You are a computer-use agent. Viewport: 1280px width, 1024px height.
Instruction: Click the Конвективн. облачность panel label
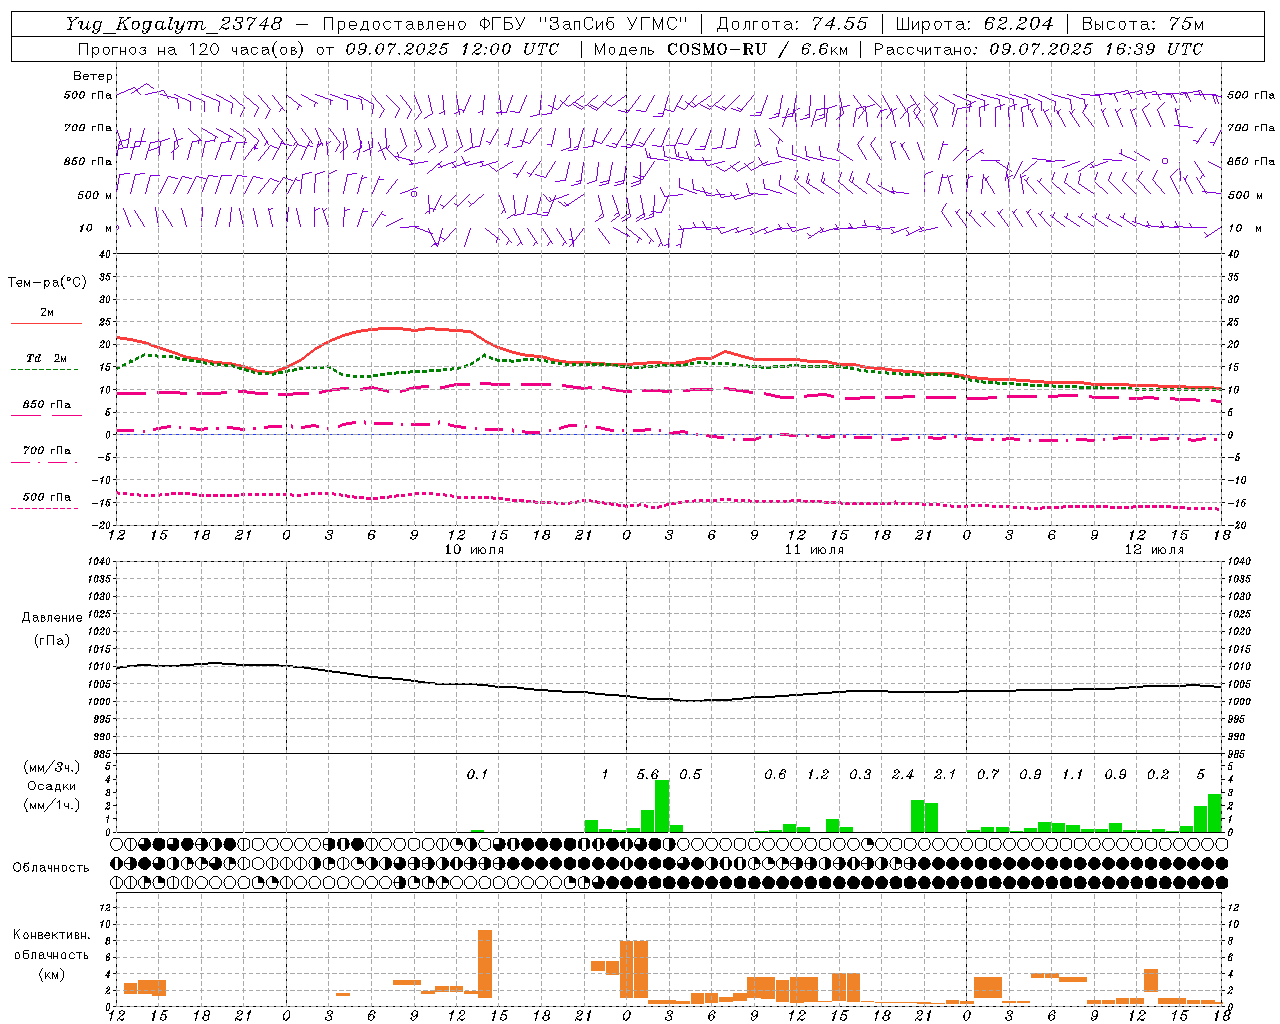tap(51, 945)
